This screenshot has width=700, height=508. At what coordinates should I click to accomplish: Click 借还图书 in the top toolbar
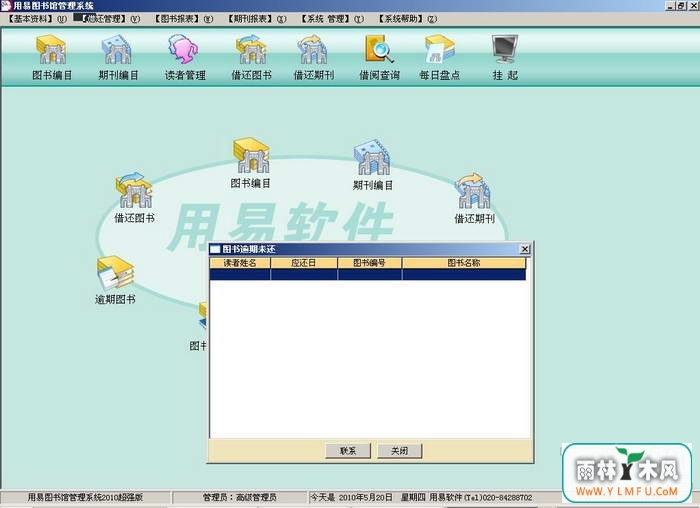[x=251, y=57]
